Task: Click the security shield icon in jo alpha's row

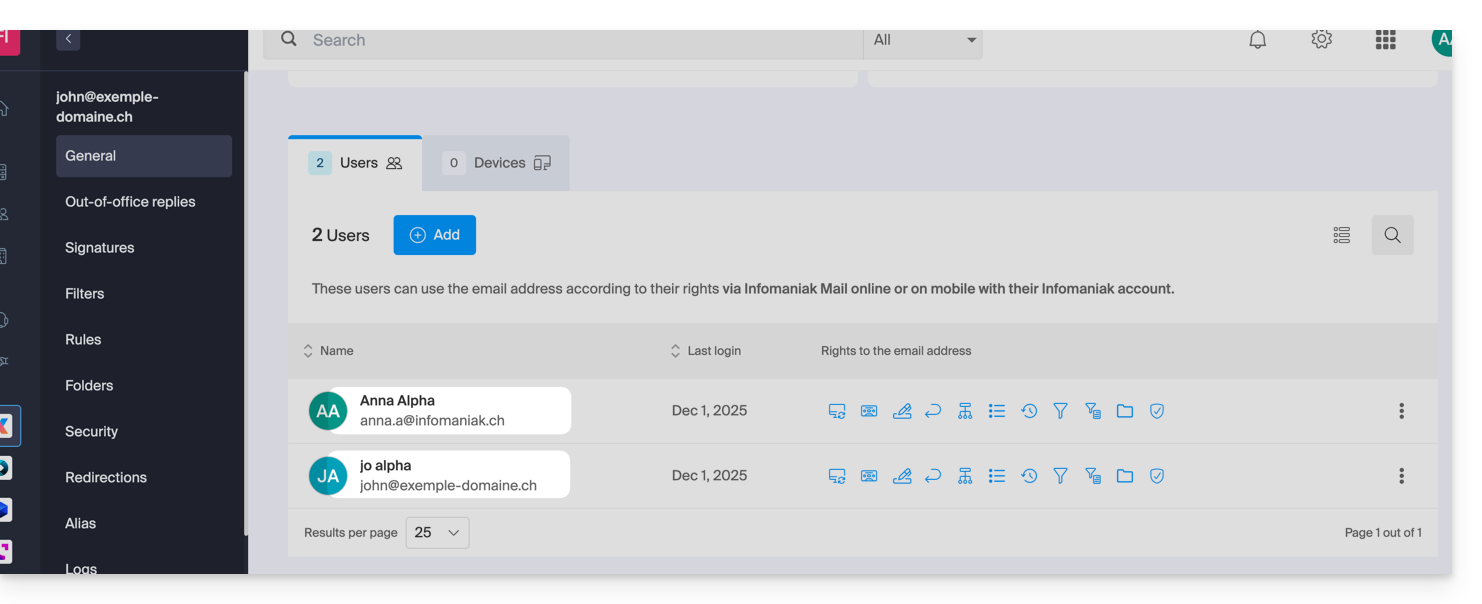Action: (x=1157, y=476)
